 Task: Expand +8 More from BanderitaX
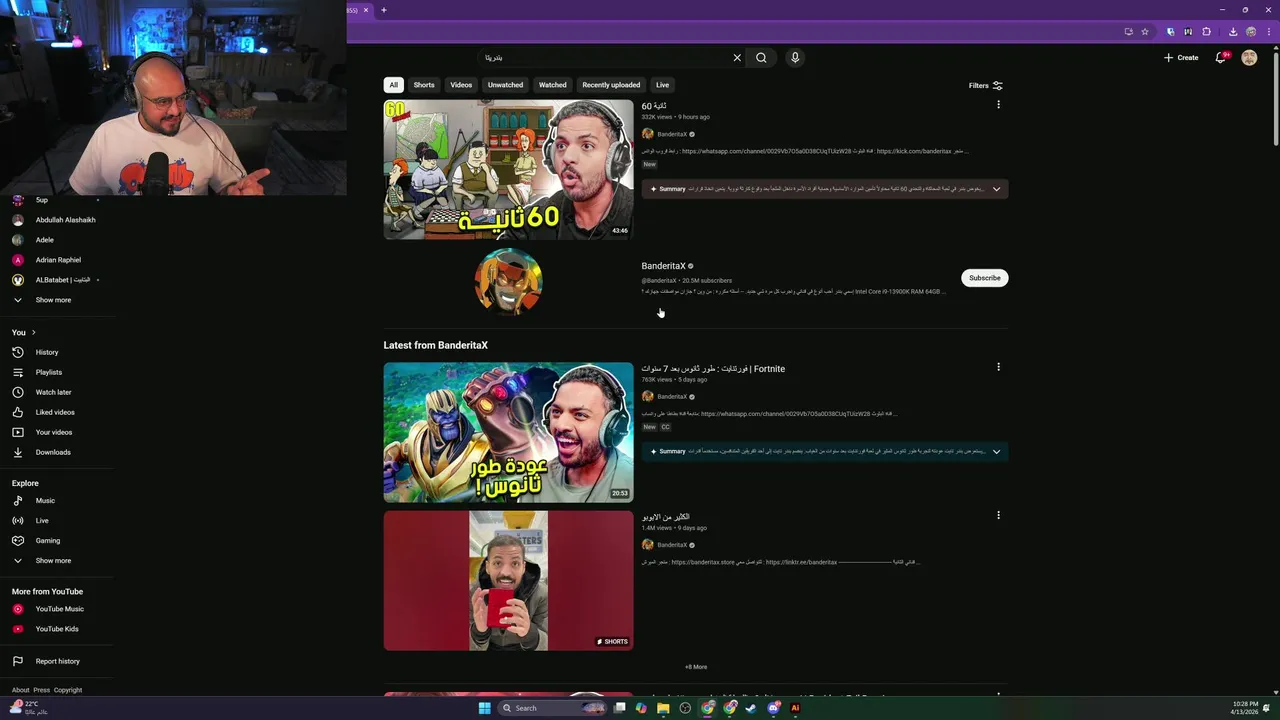(x=695, y=667)
